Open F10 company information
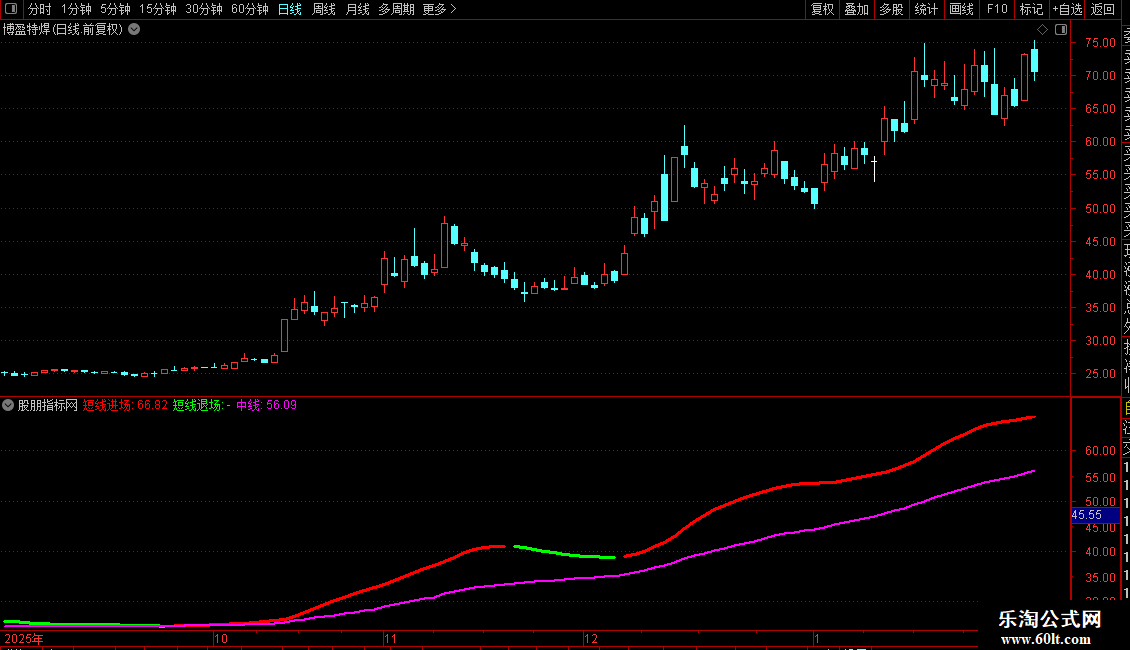The height and width of the screenshot is (650, 1130). tap(997, 9)
